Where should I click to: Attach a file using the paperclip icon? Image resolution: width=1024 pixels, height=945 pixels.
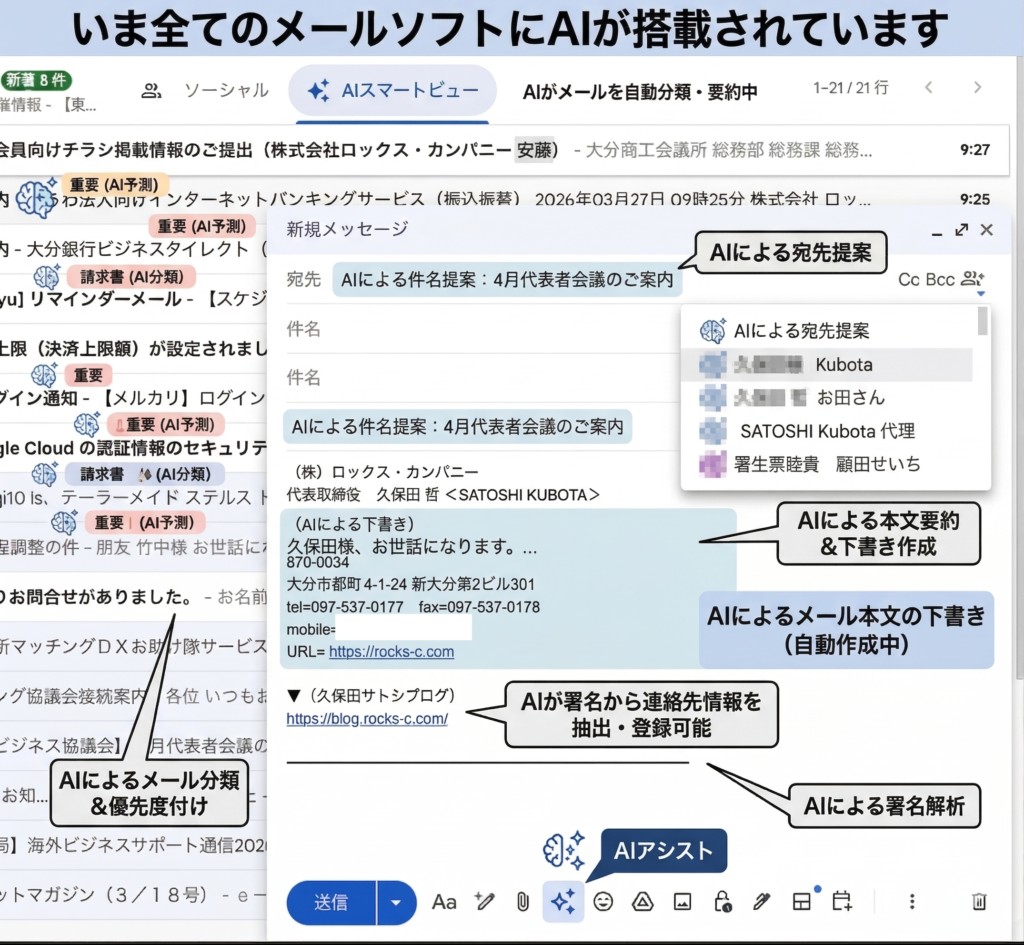[522, 902]
